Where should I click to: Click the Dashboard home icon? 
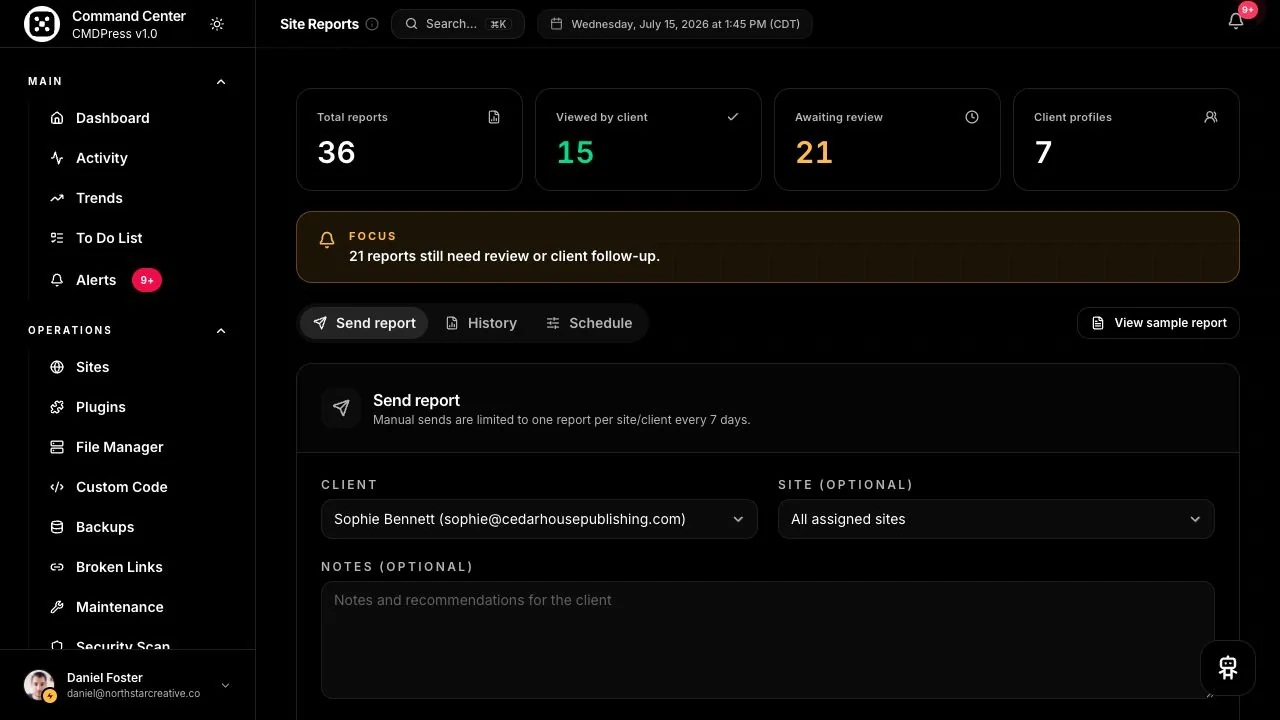(x=57, y=118)
